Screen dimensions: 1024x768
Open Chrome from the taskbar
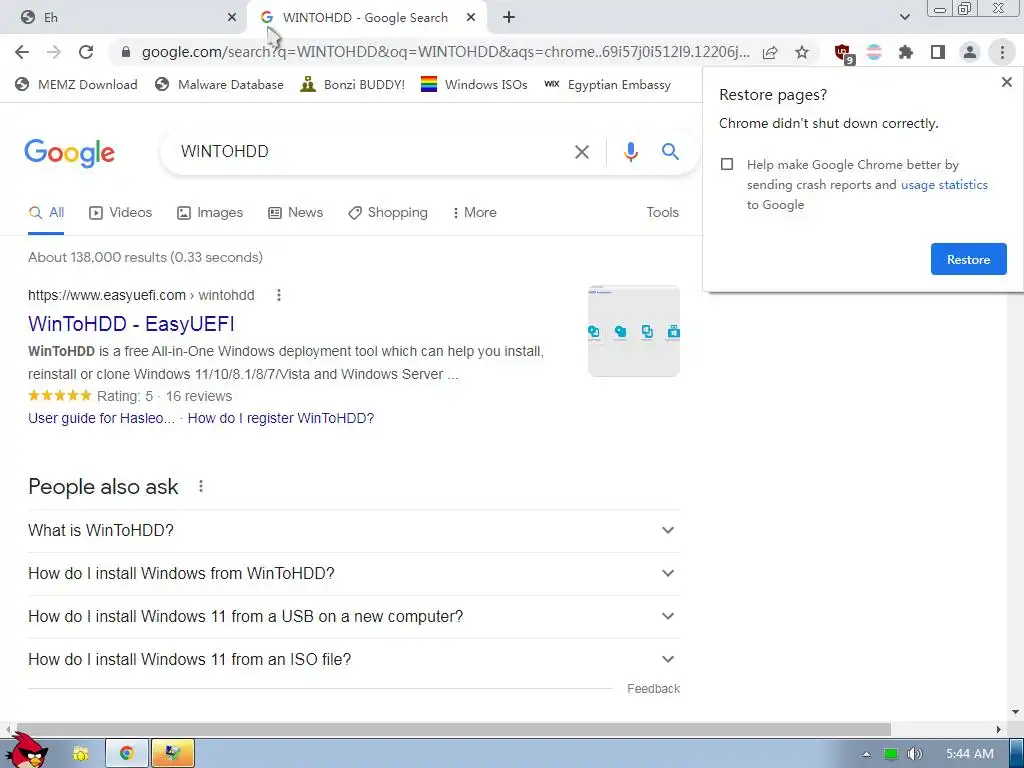tap(127, 754)
